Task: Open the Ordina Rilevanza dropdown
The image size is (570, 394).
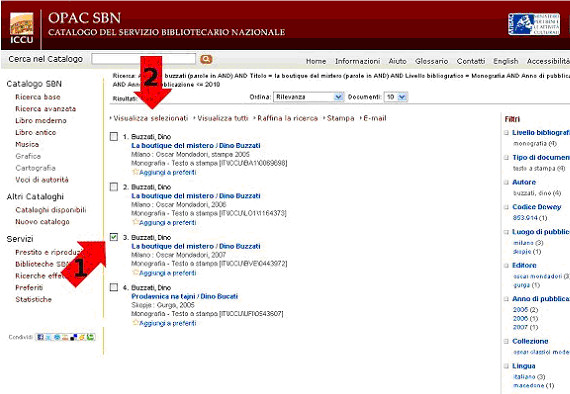Action: coord(308,97)
